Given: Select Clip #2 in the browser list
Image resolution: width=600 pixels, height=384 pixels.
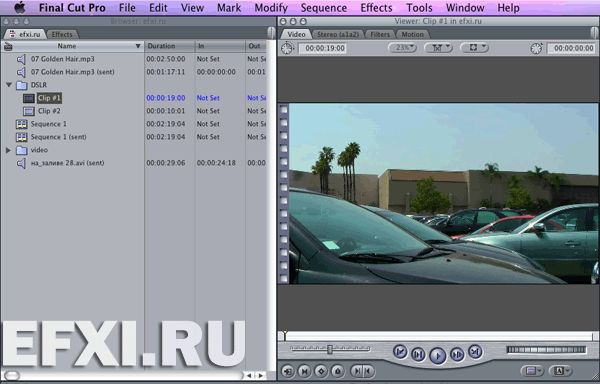Looking at the screenshot, I should 49,111.
